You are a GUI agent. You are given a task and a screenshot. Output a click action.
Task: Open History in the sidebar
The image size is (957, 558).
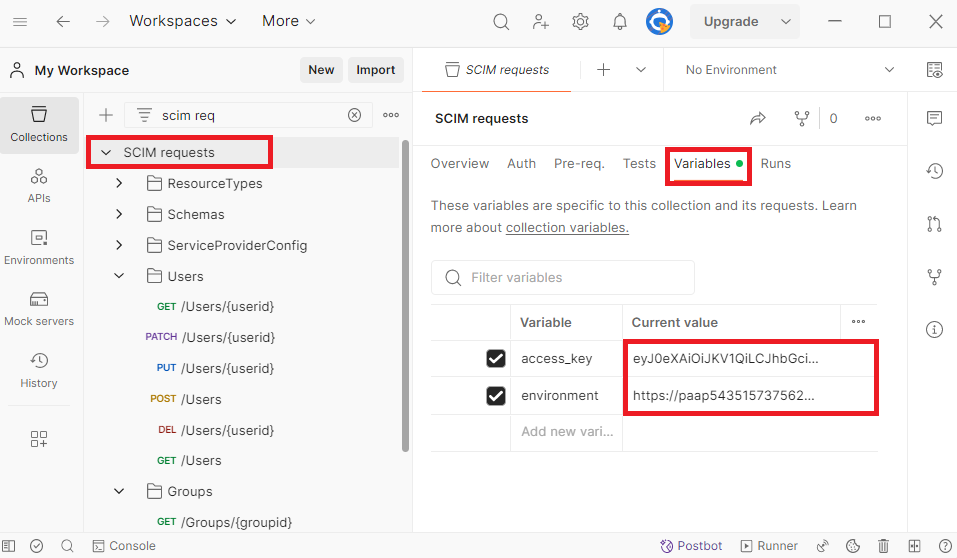tap(39, 370)
